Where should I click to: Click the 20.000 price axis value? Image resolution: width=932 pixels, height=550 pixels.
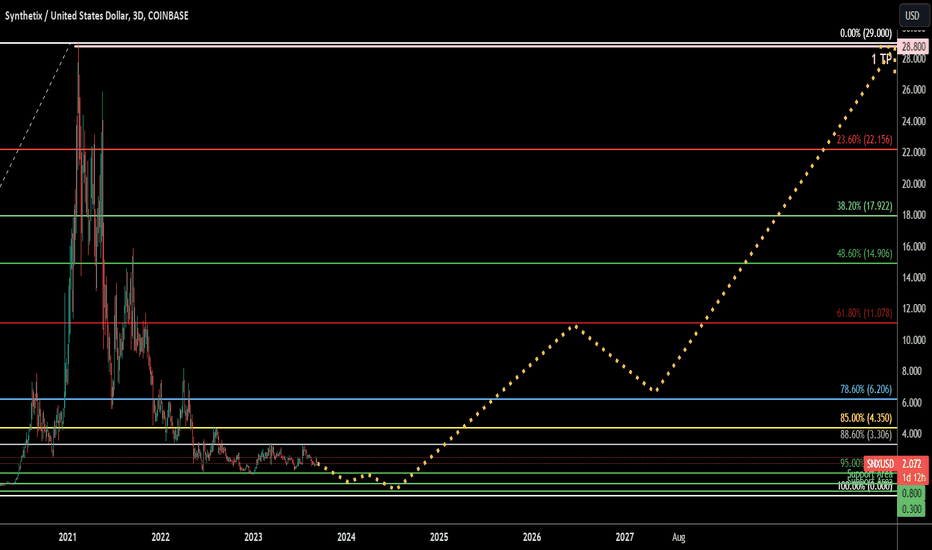coord(914,184)
